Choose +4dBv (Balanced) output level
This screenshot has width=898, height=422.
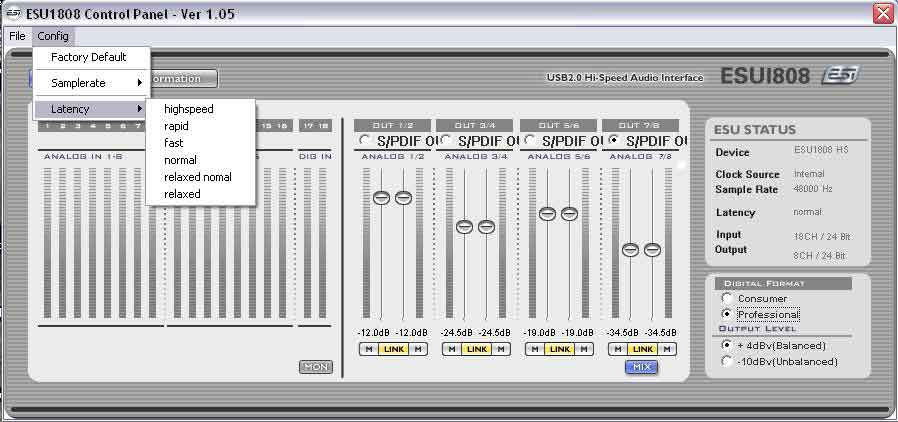[x=727, y=345]
